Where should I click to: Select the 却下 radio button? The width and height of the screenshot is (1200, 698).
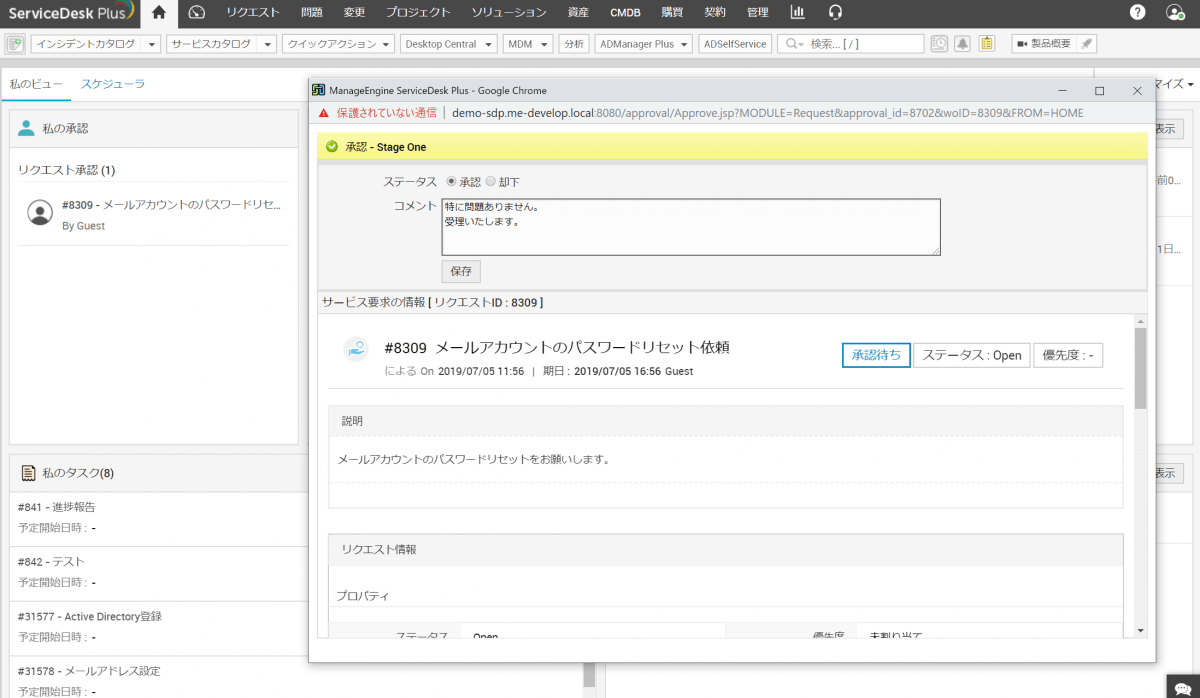point(490,182)
